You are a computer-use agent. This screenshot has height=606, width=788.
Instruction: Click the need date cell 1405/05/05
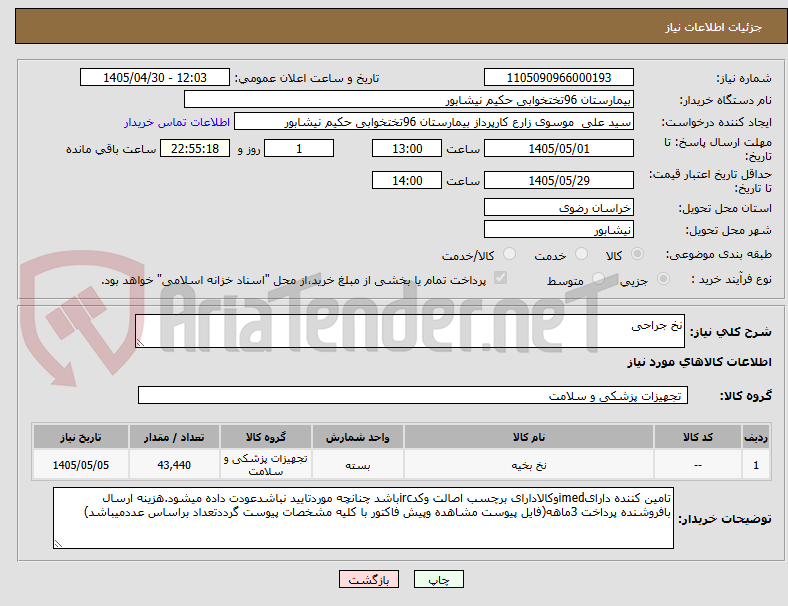coord(80,465)
